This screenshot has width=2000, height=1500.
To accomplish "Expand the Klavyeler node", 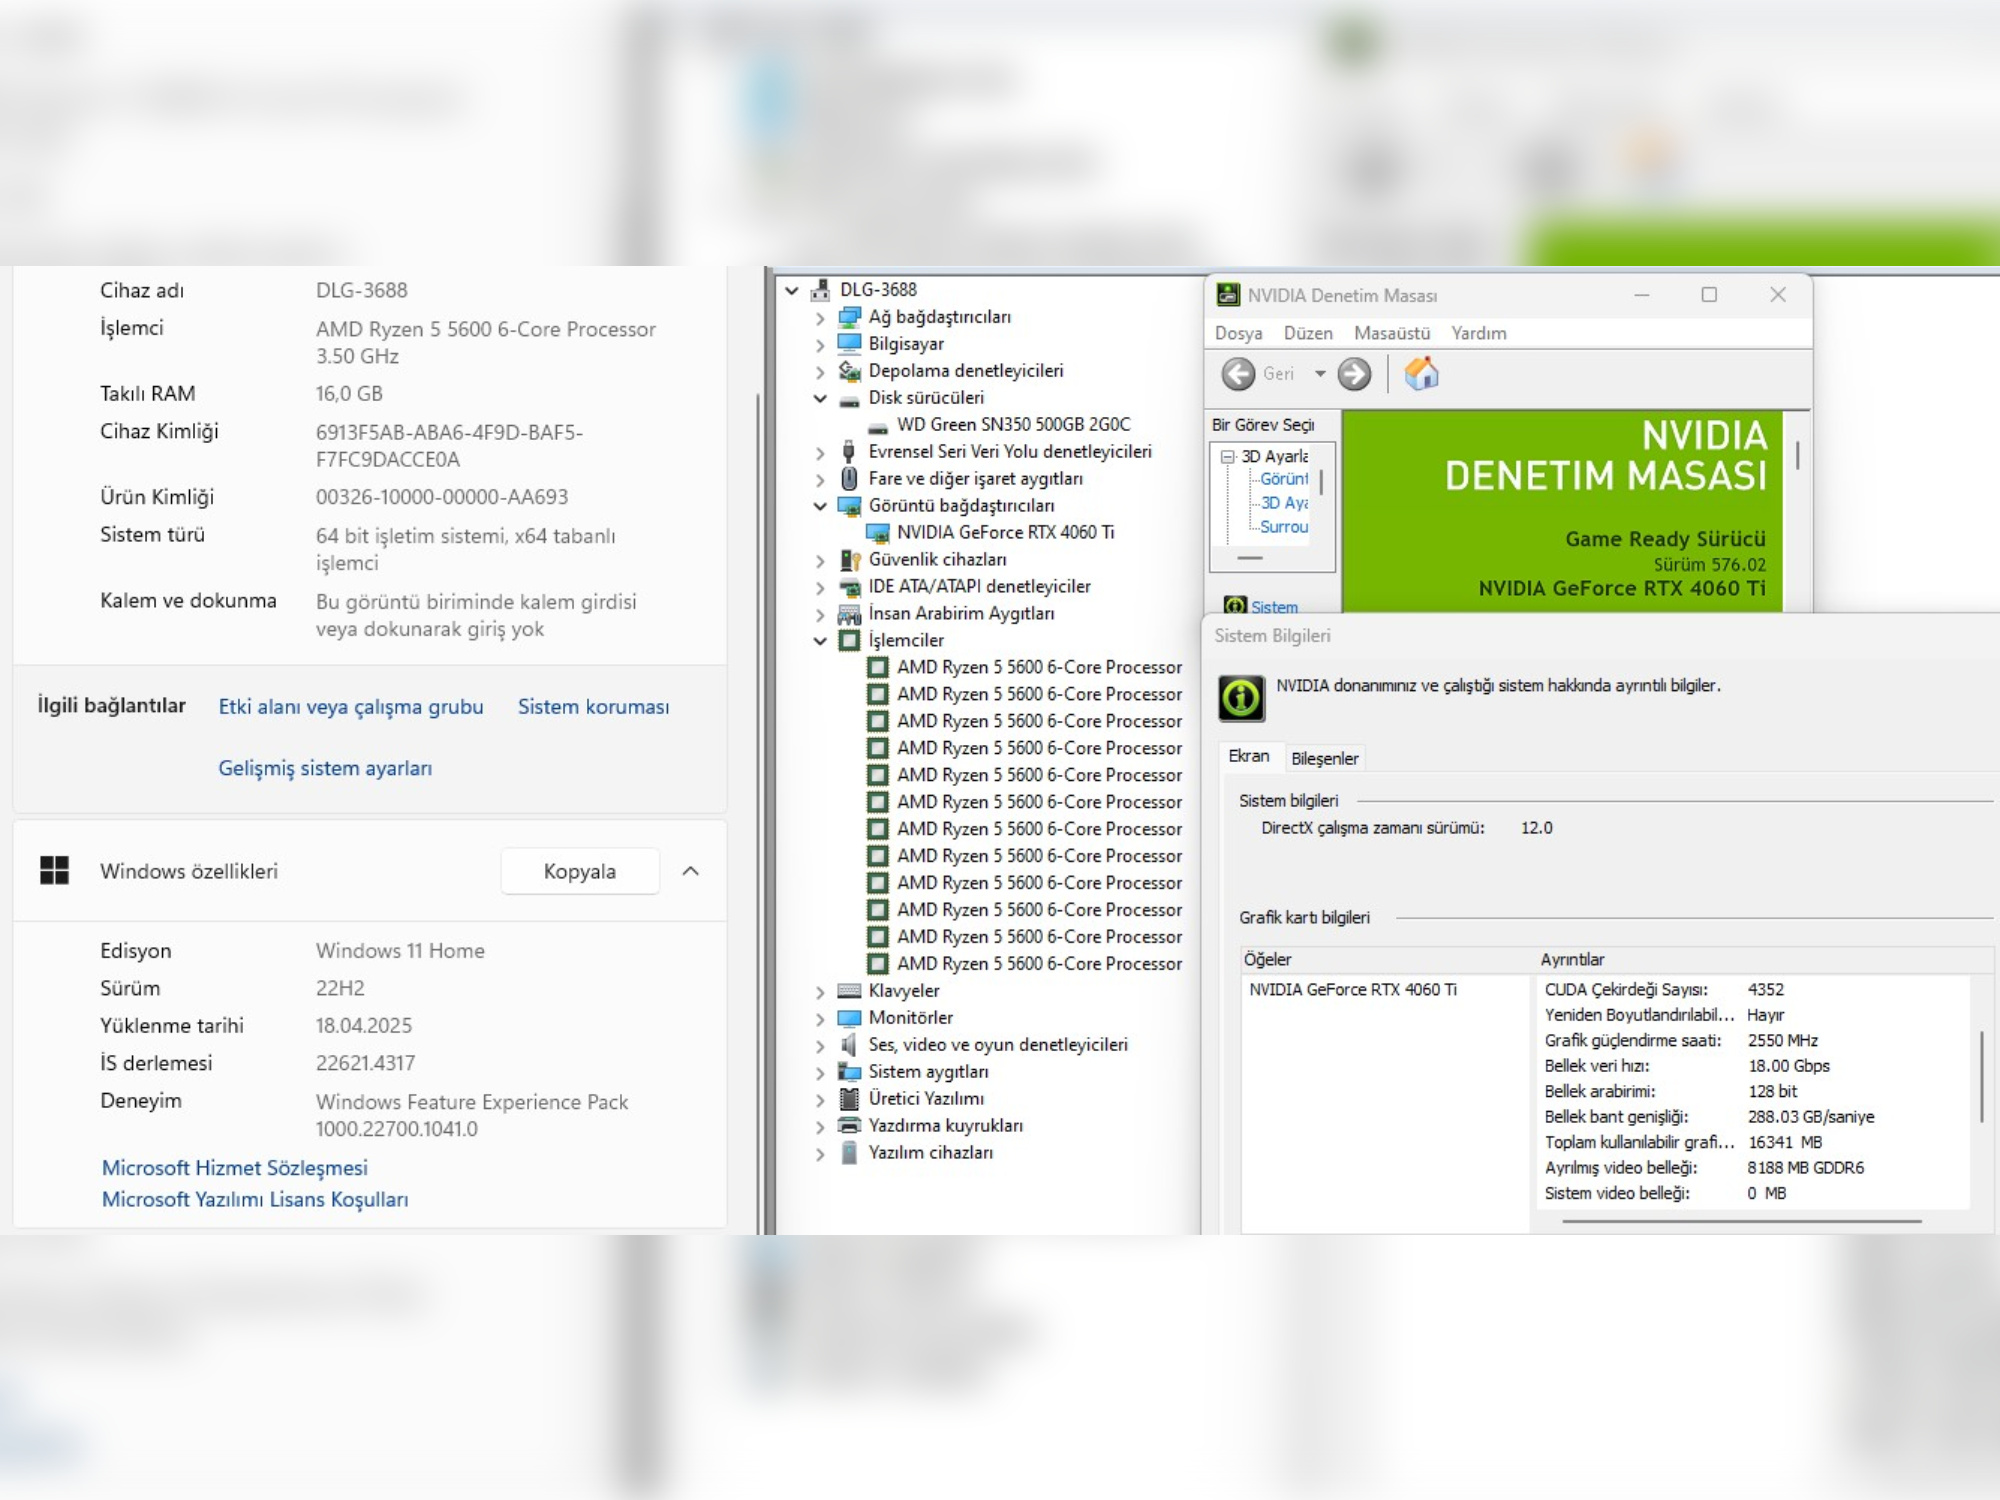I will (x=820, y=992).
